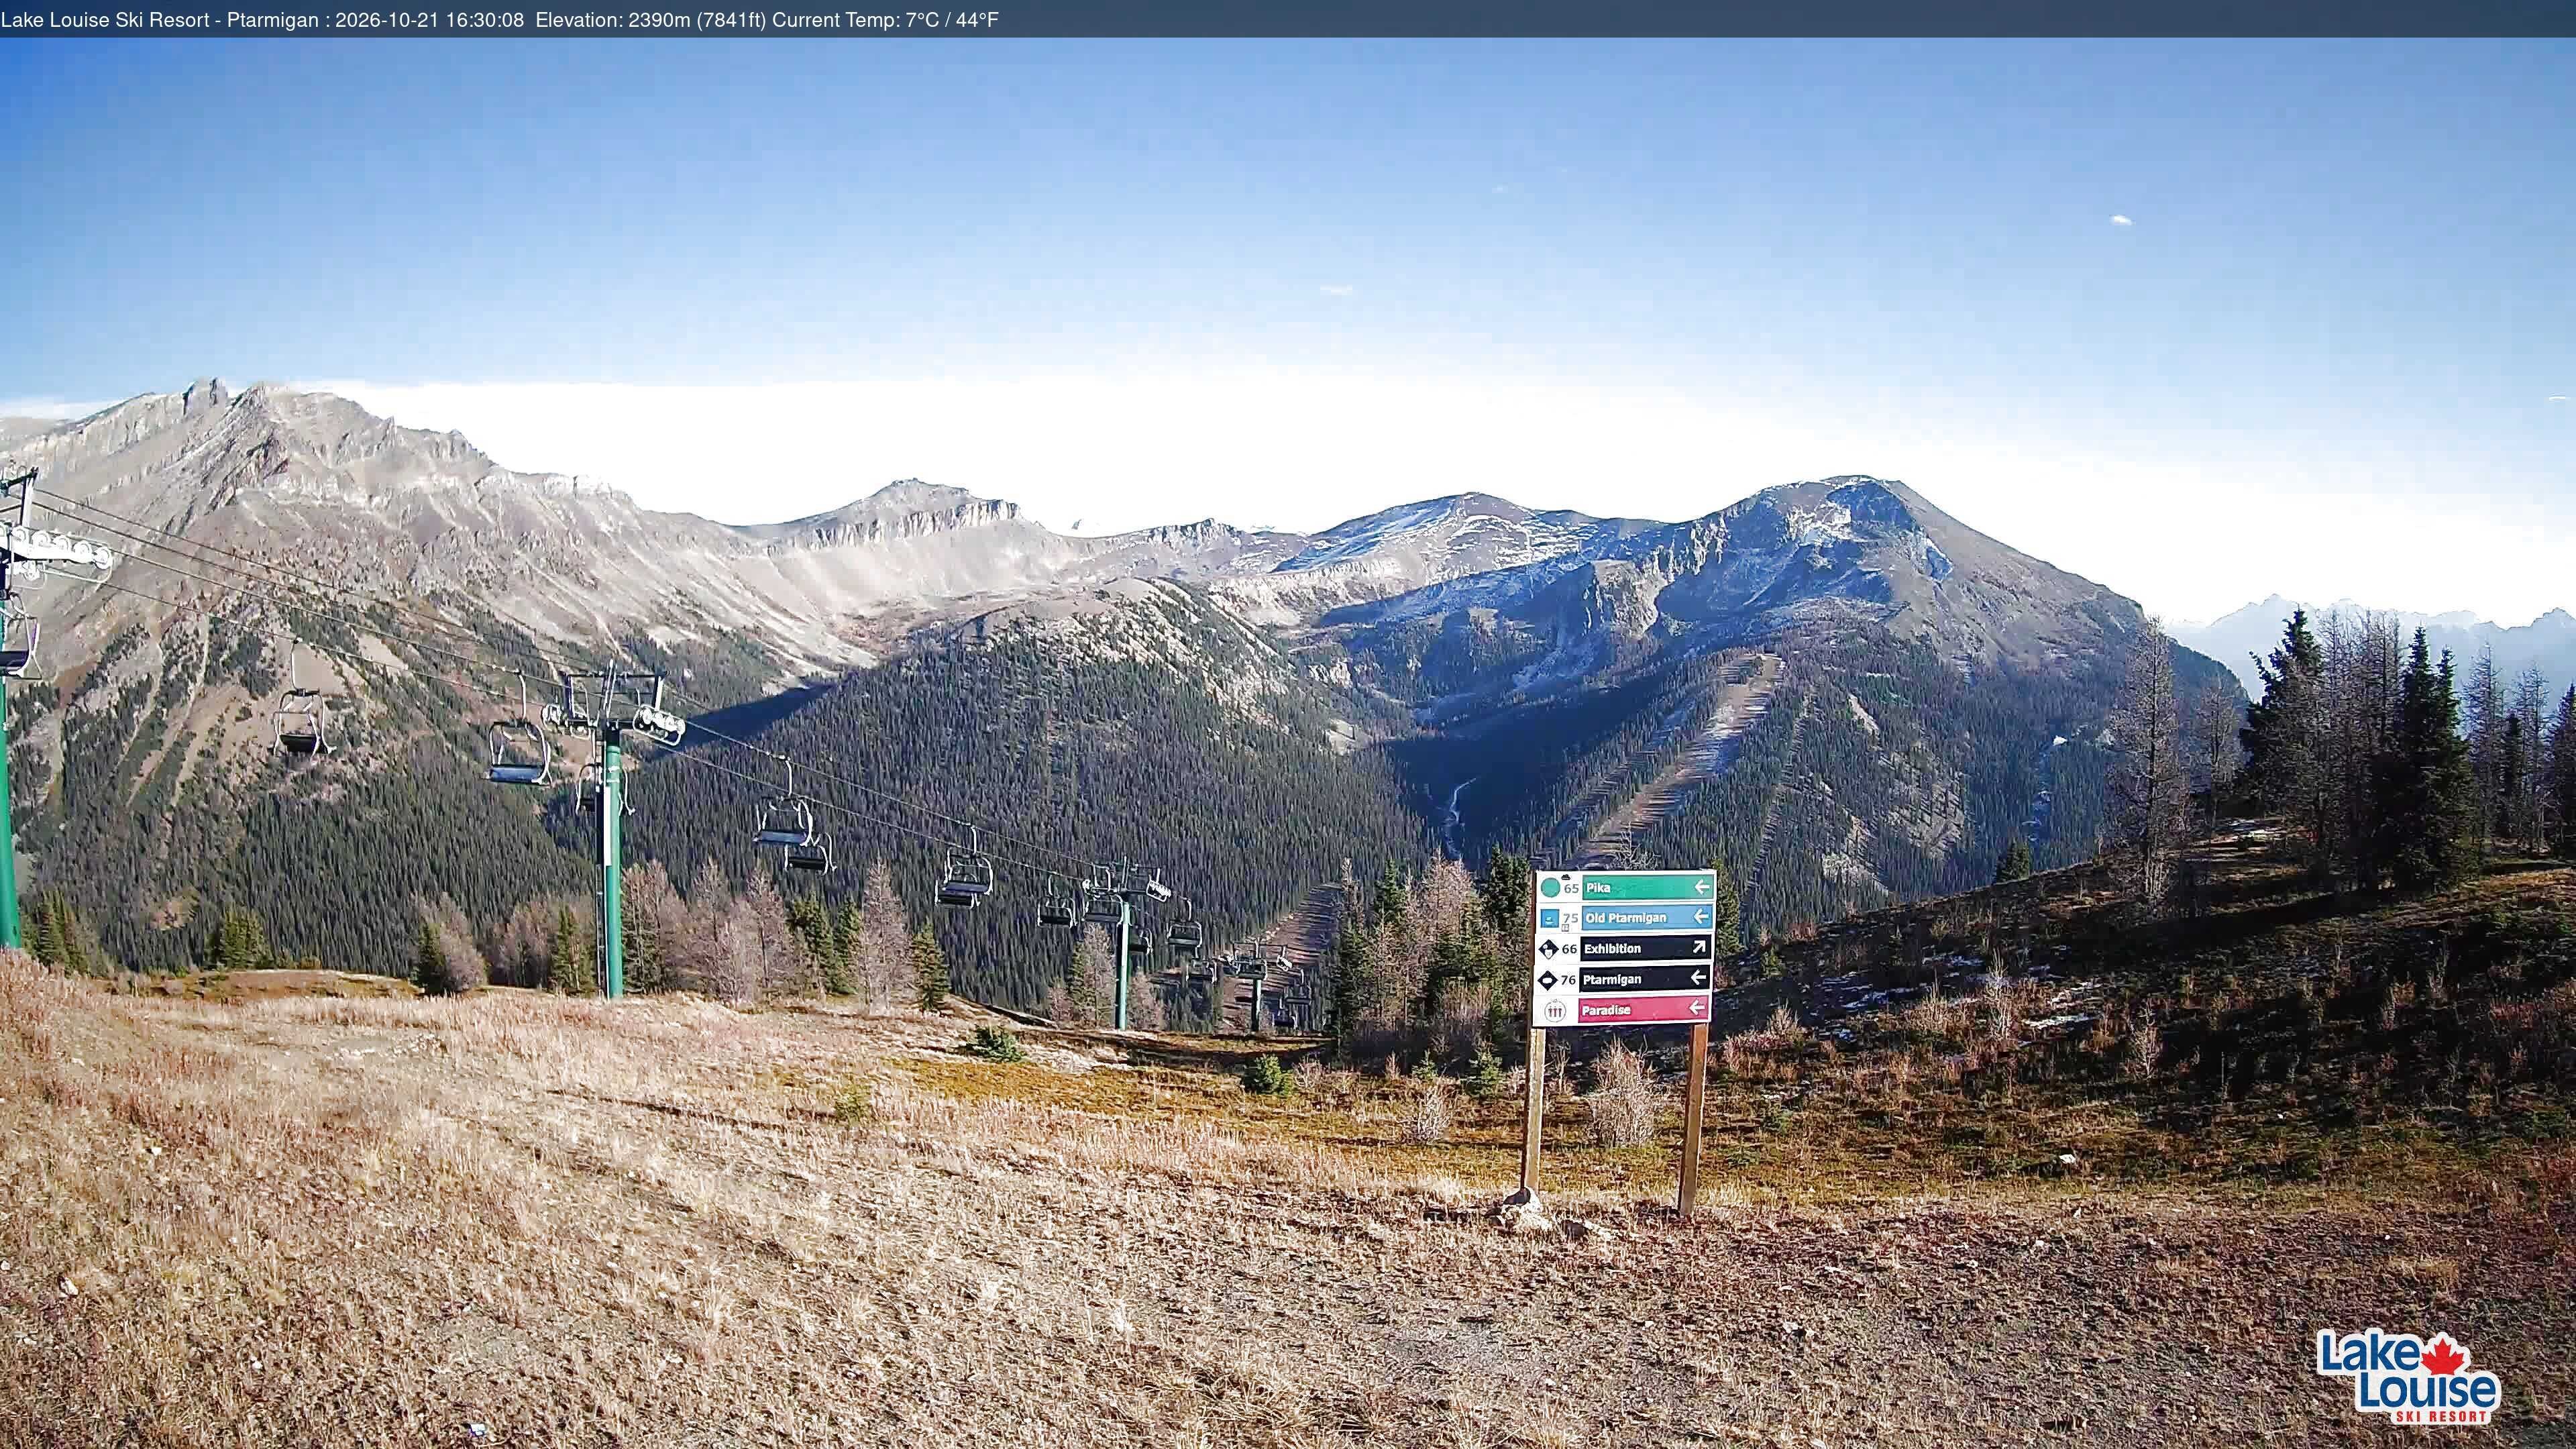Click the left arrow on the Pika row
2576x1449 pixels.
coord(1703,888)
